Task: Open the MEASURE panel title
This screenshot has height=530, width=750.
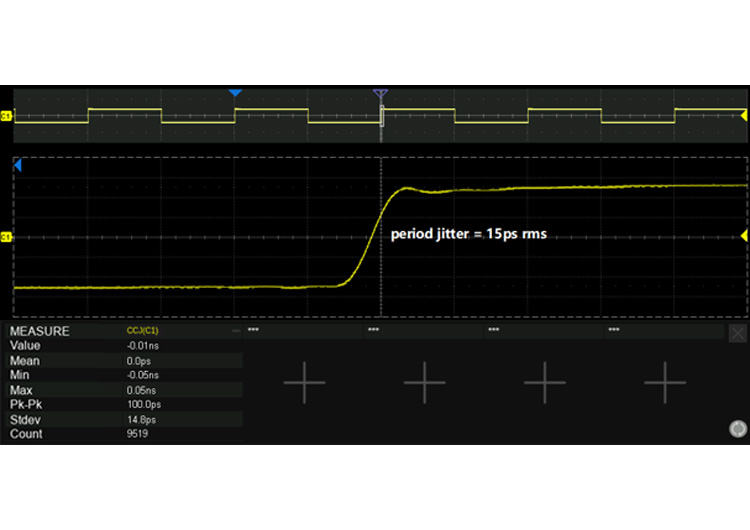Action: [39, 330]
